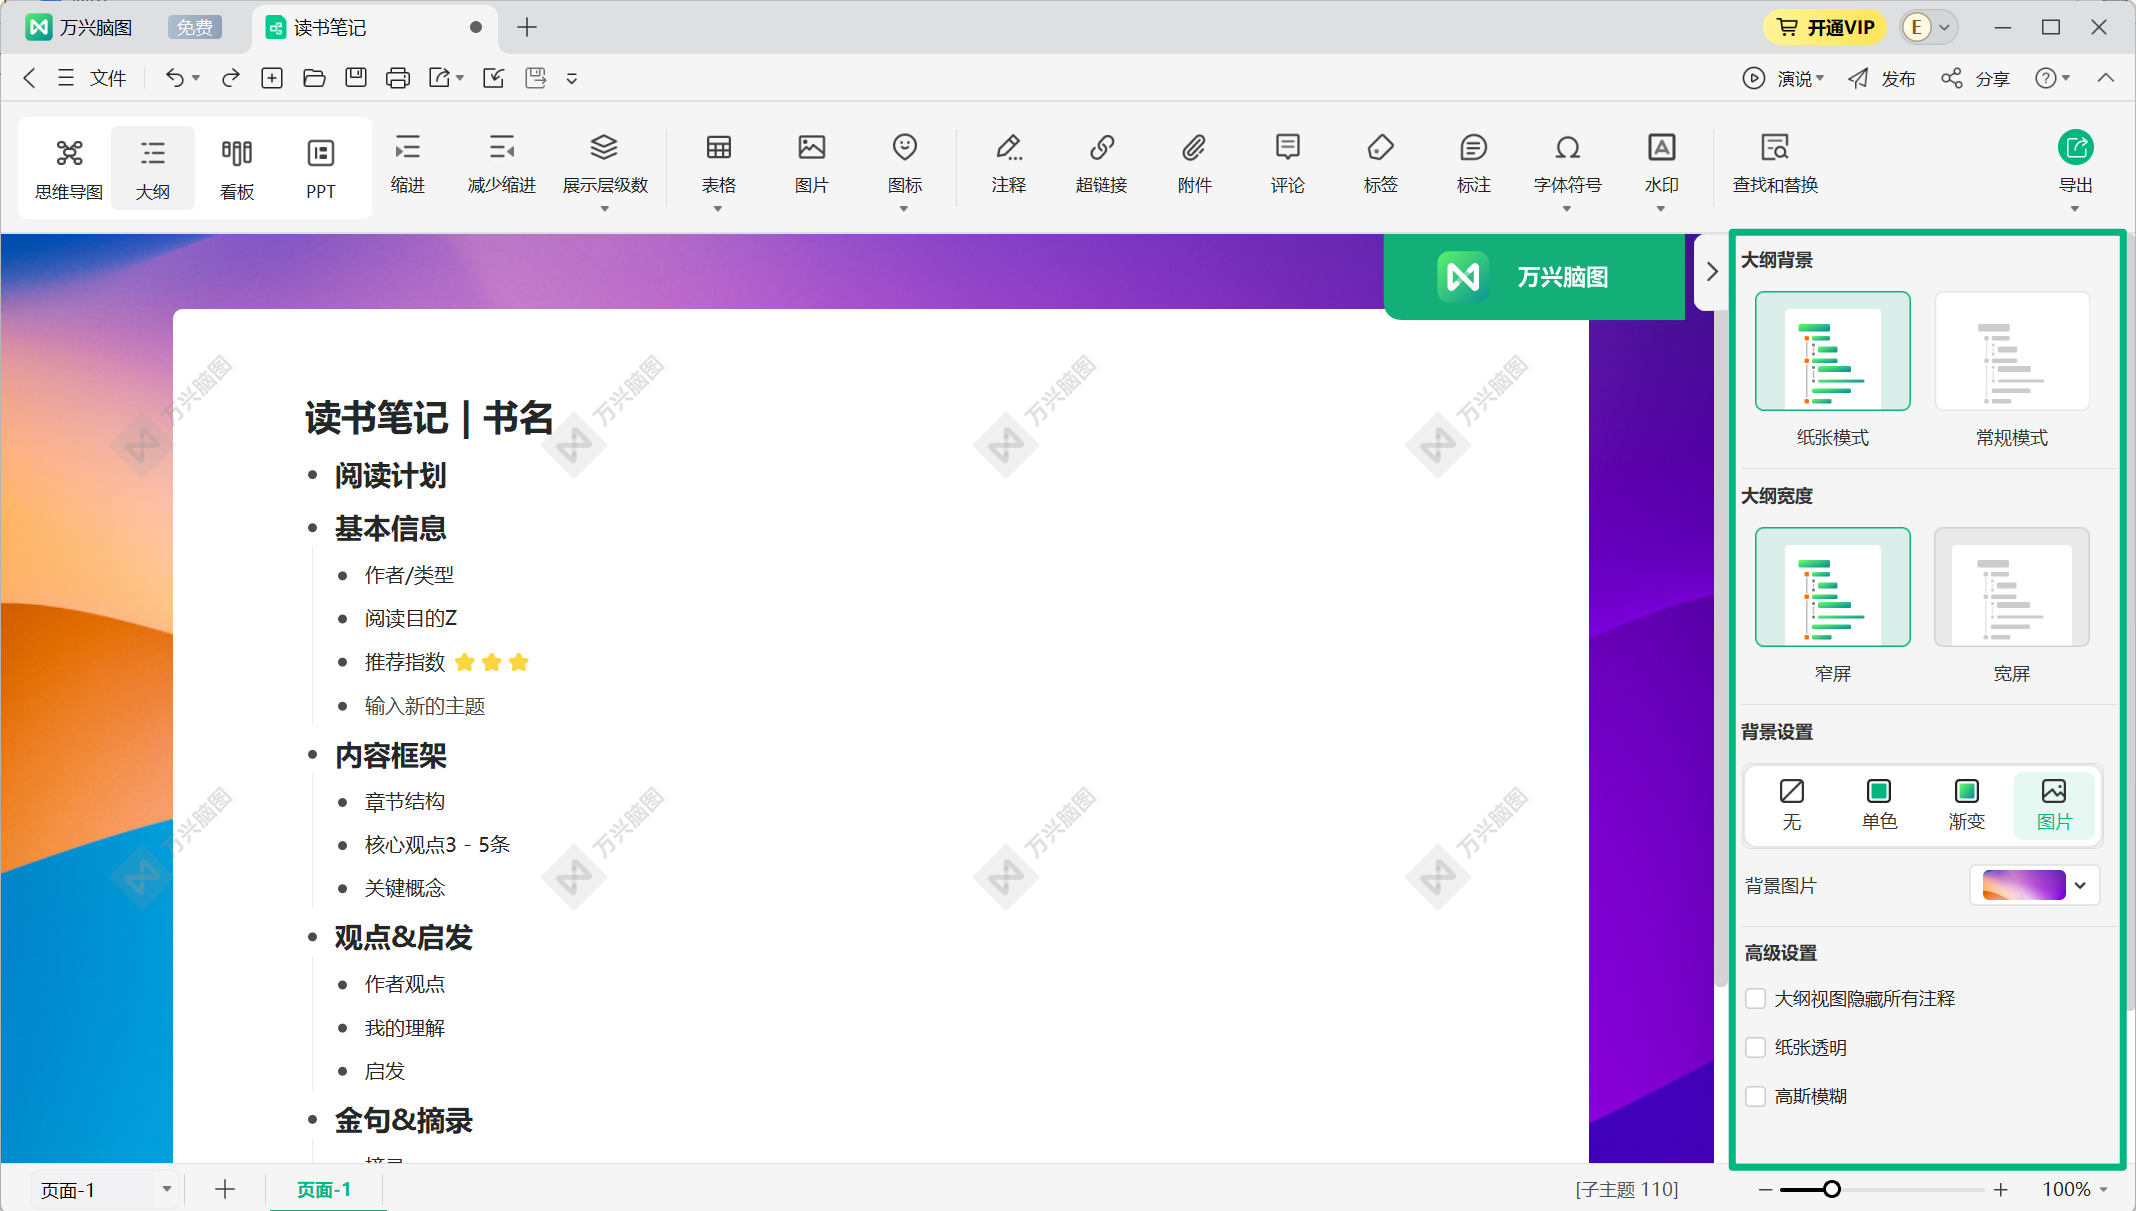Go back with the left arrow

[30, 78]
